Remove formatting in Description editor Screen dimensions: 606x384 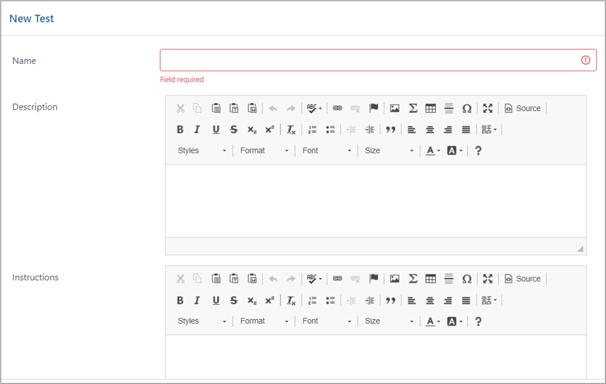(x=291, y=129)
